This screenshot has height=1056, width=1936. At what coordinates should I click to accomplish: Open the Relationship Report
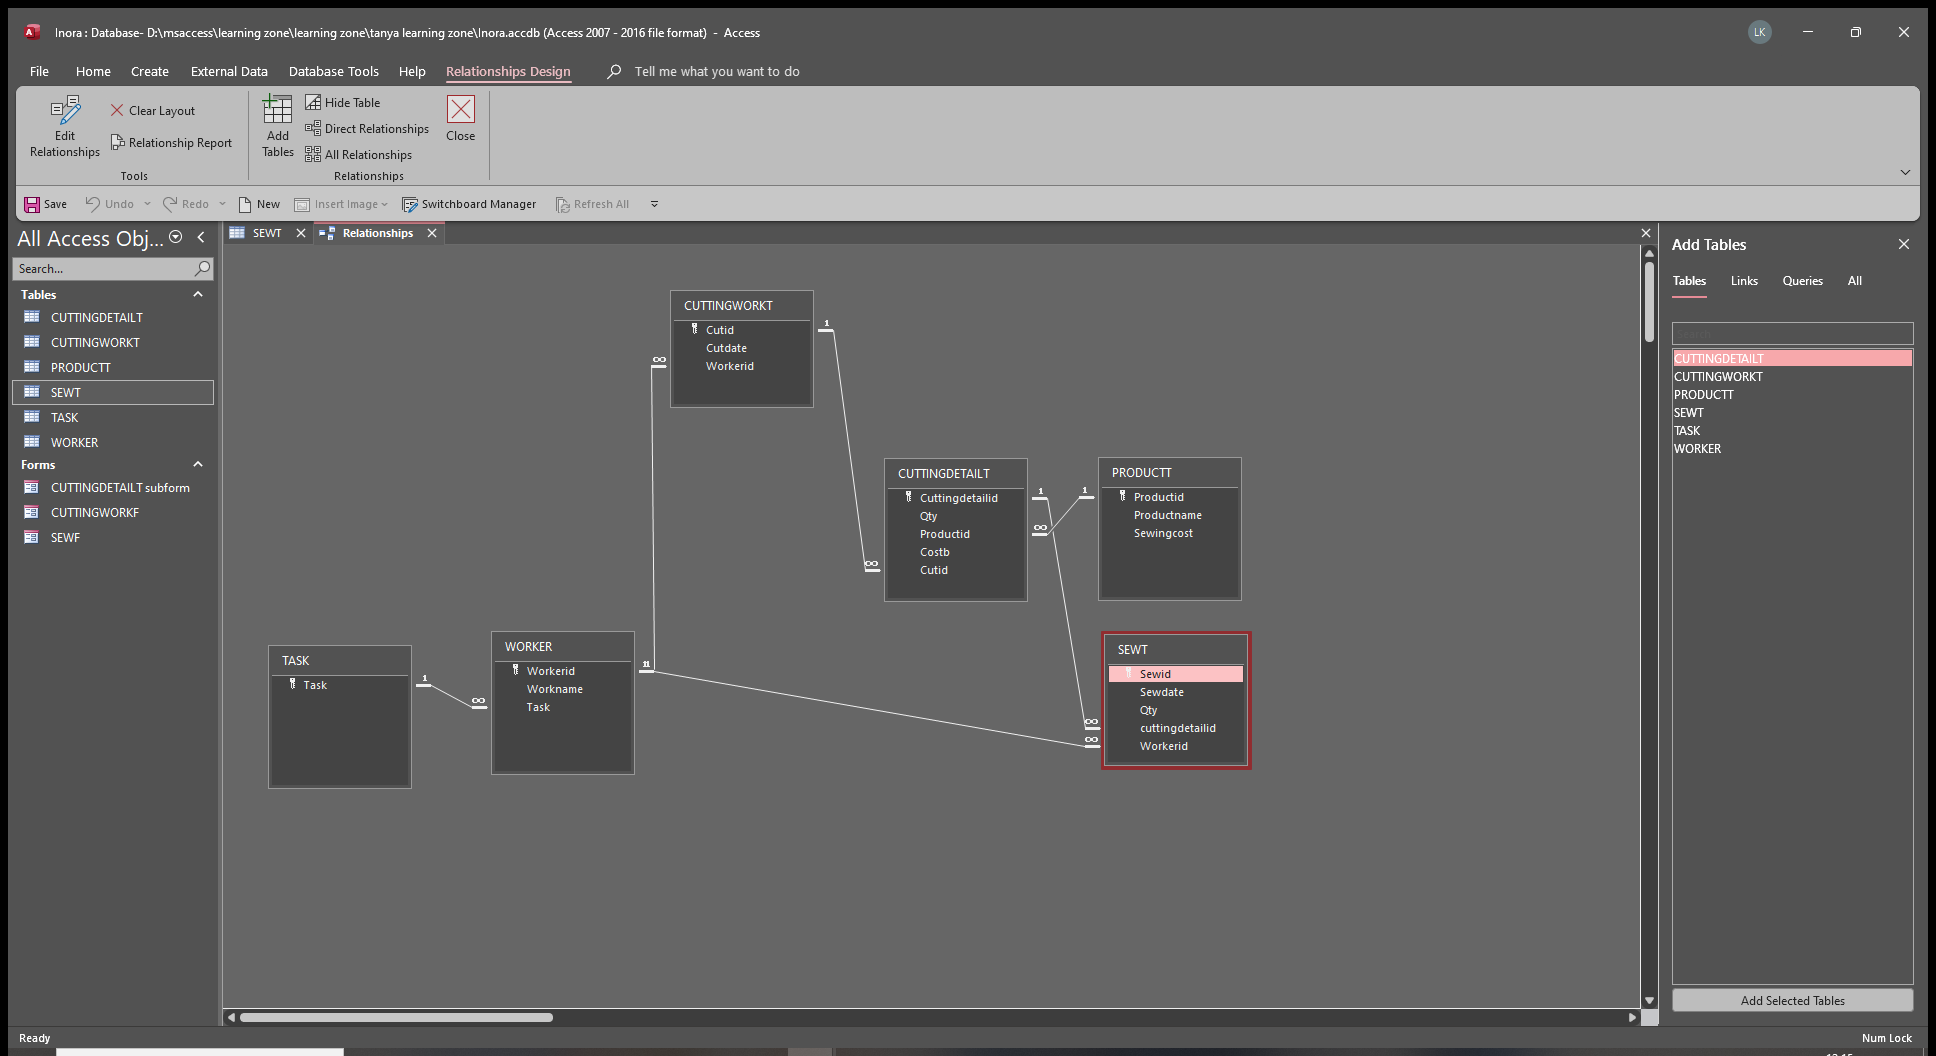coord(171,143)
